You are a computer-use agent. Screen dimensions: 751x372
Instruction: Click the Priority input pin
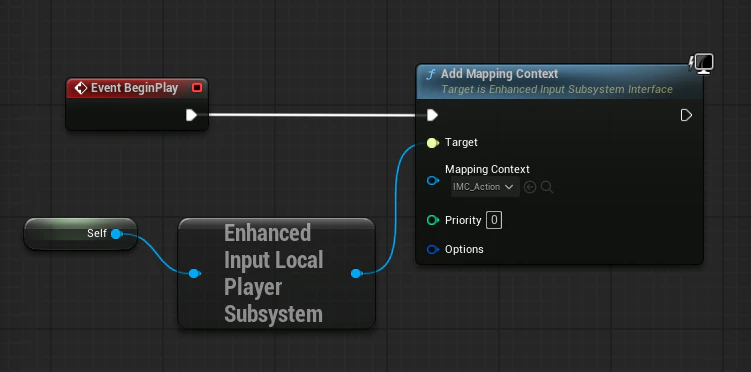pos(433,220)
